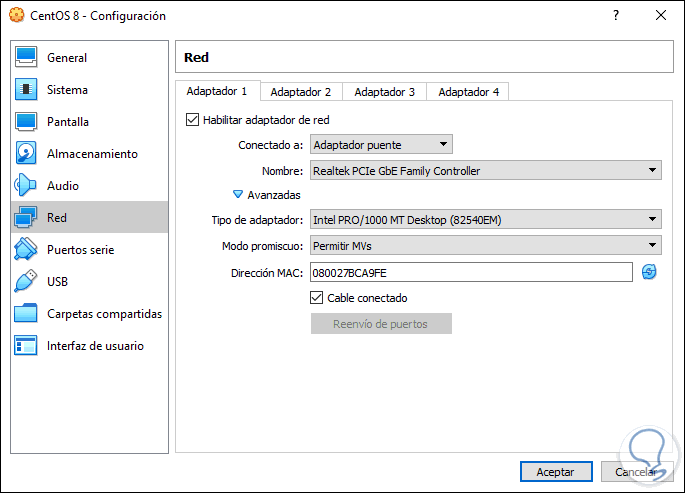Image resolution: width=685 pixels, height=493 pixels.
Task: Open the Conectado a dropdown
Action: (381, 145)
